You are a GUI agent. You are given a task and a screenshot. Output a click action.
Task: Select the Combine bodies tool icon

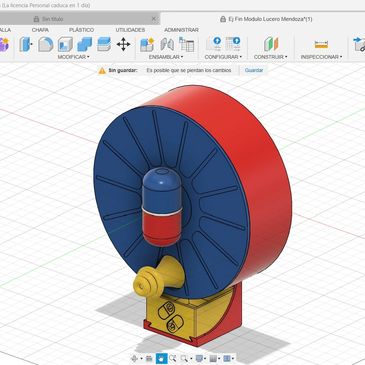coord(84,44)
